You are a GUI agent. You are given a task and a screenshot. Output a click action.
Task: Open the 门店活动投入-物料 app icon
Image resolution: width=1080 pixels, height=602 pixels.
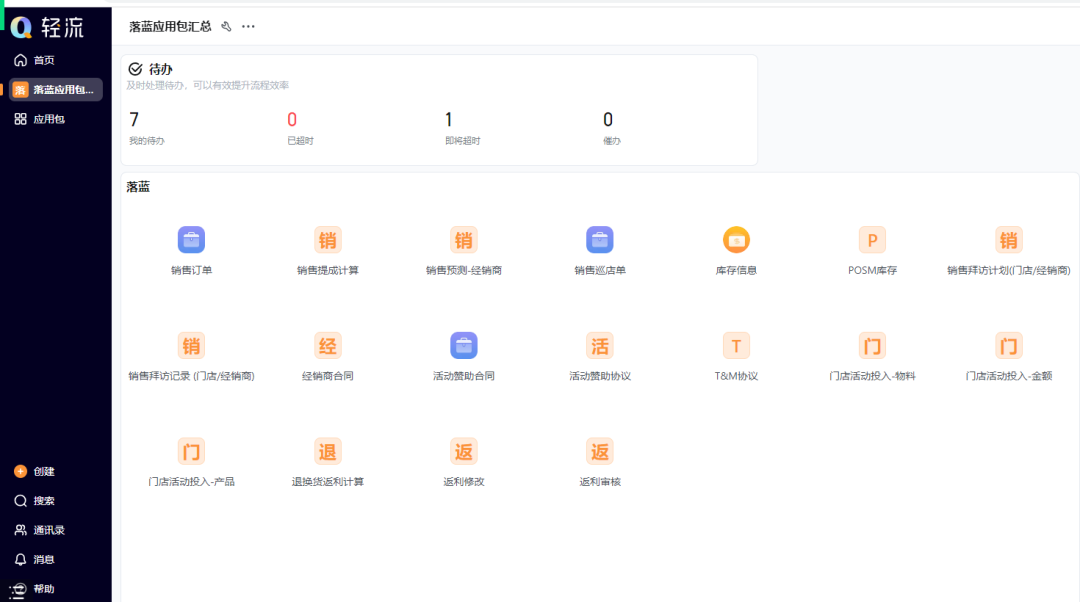872,346
